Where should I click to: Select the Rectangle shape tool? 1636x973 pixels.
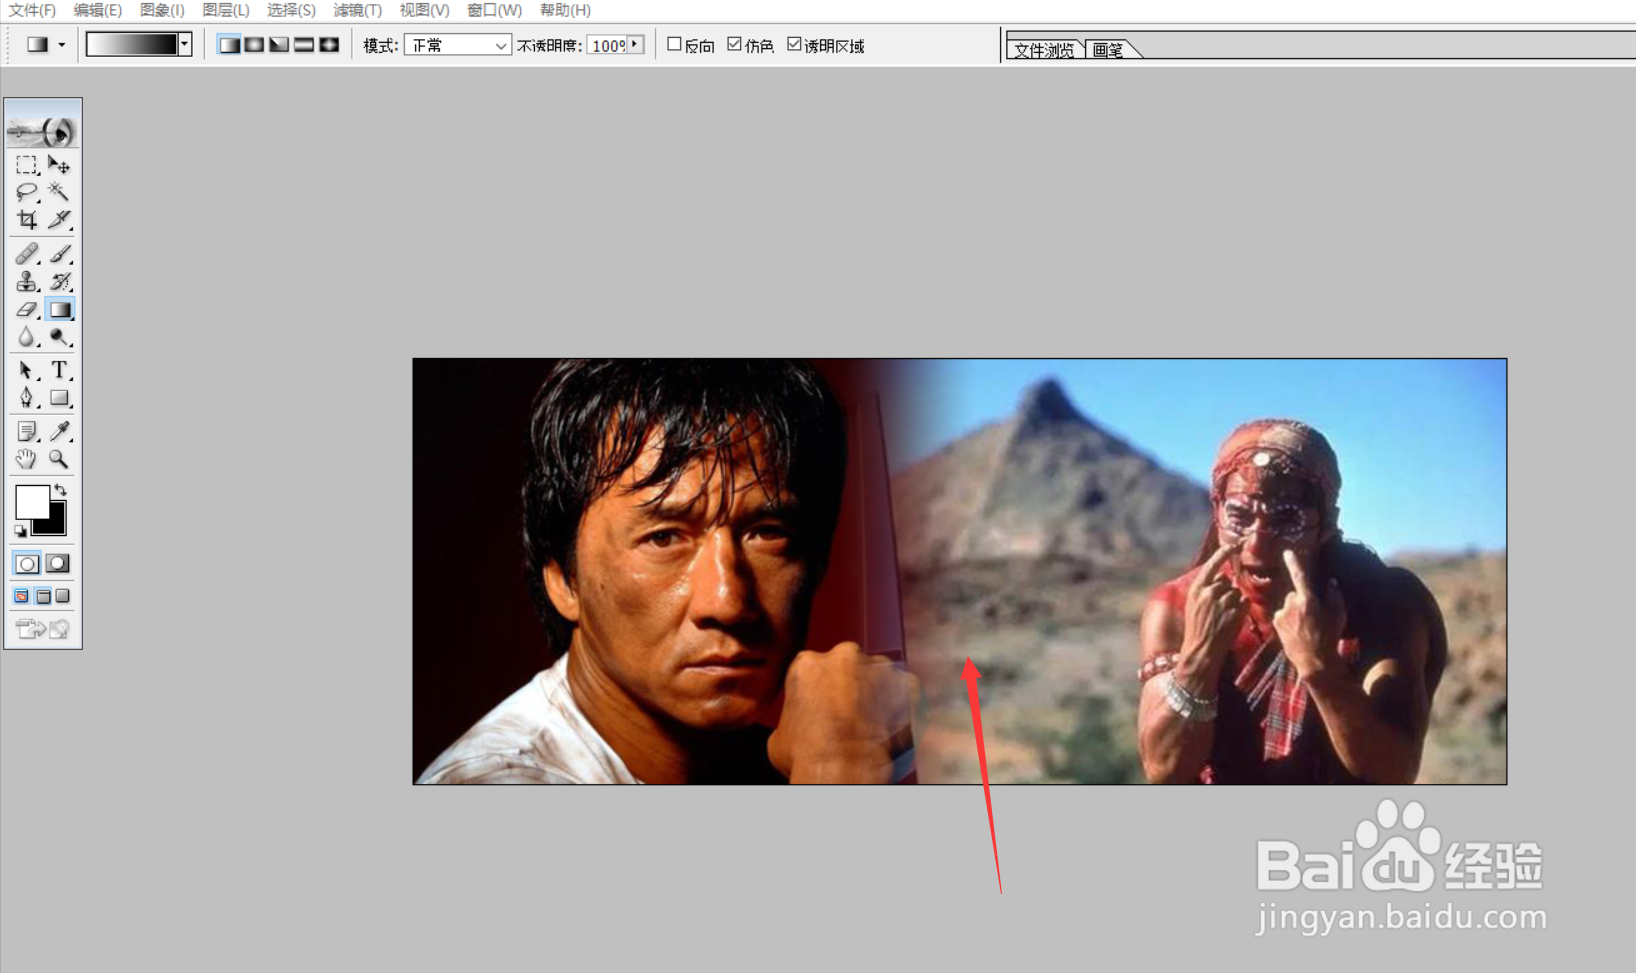coord(59,398)
